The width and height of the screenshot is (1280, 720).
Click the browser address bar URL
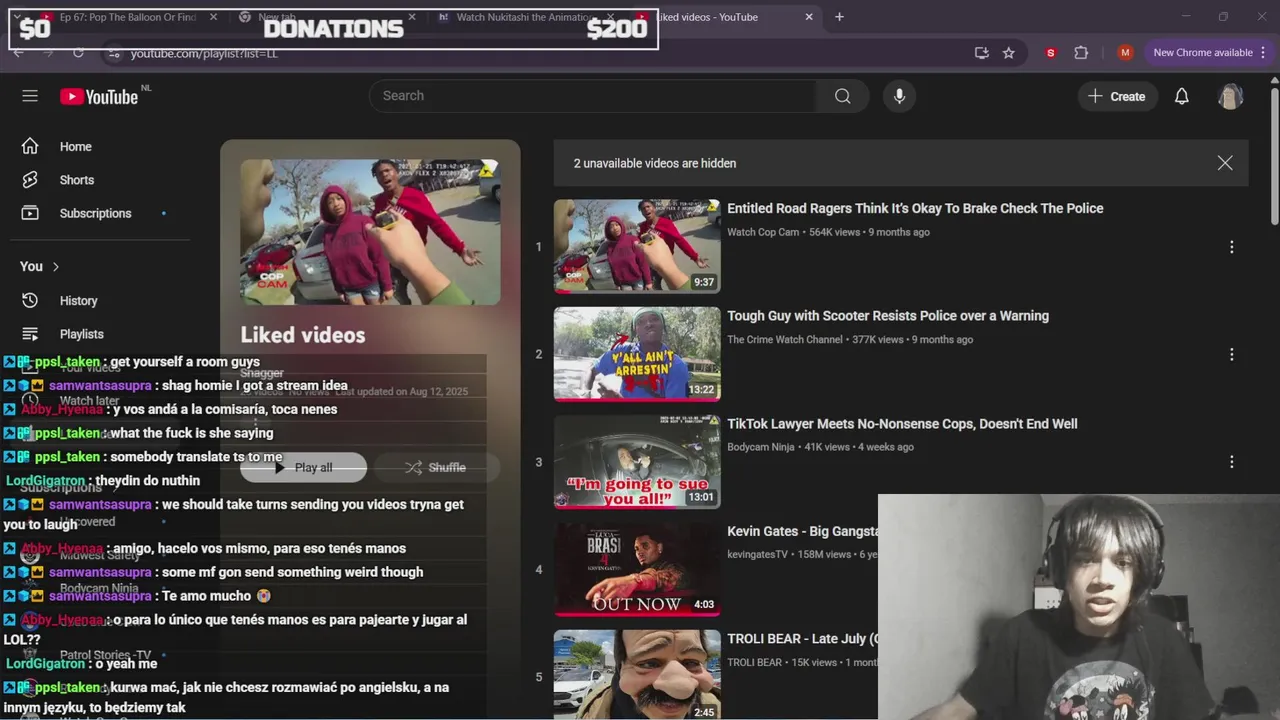[x=204, y=53]
